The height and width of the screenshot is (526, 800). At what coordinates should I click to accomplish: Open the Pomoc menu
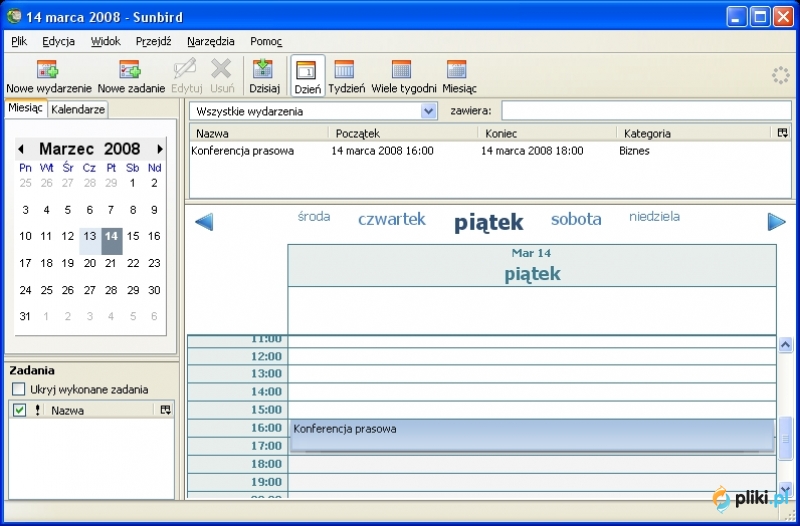266,41
